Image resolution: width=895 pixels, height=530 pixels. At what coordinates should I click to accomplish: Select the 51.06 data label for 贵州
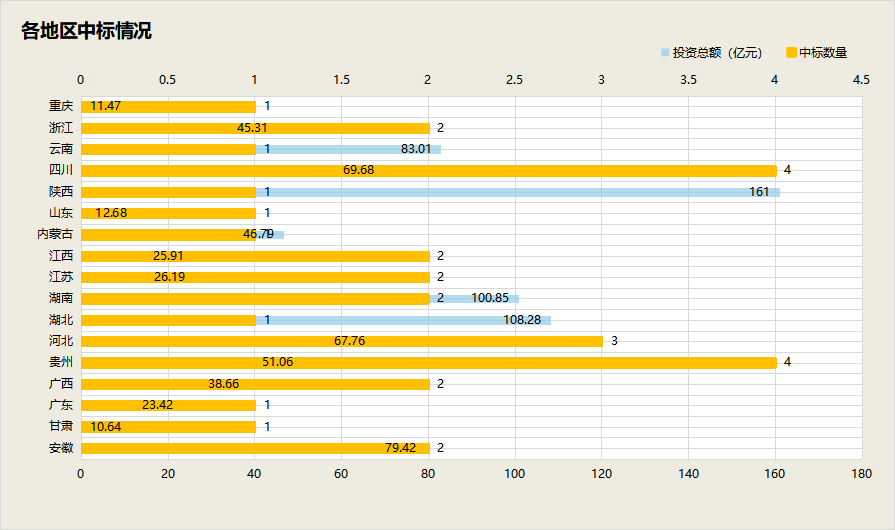[x=277, y=362]
